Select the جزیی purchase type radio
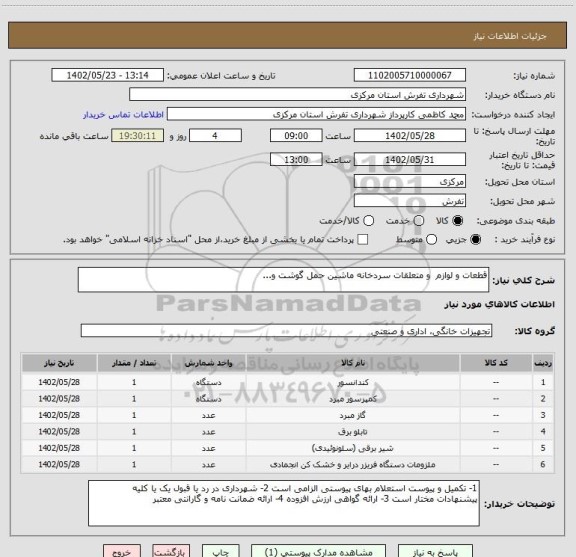 pos(476,240)
